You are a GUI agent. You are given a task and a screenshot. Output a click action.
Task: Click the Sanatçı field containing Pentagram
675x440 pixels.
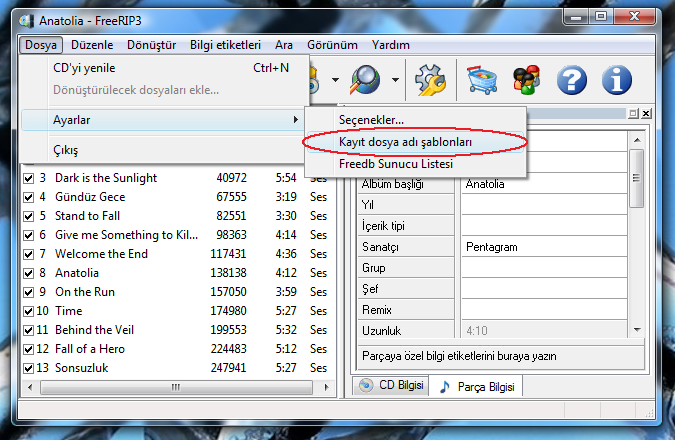544,247
